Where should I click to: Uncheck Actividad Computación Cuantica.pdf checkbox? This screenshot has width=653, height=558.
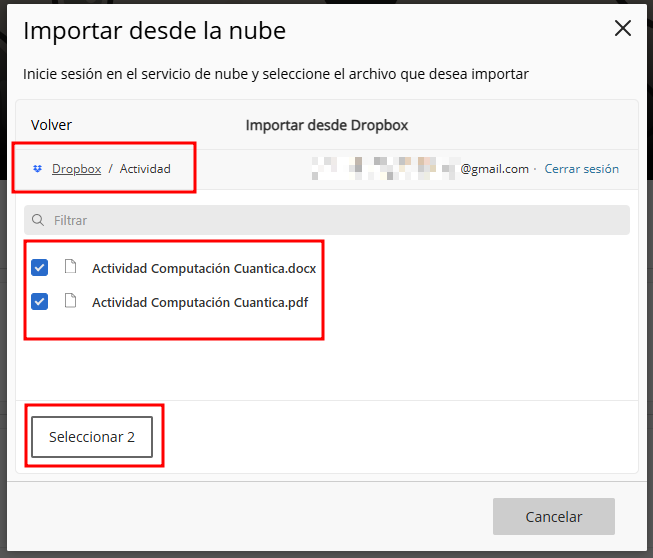coord(40,301)
